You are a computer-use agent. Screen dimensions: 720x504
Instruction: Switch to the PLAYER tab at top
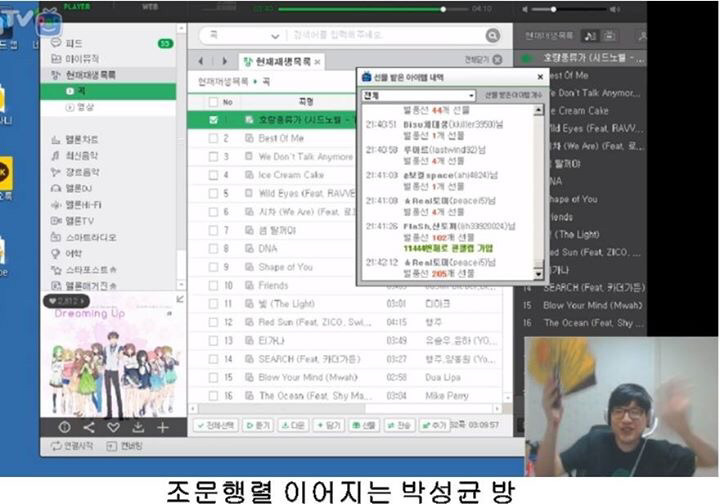77,7
